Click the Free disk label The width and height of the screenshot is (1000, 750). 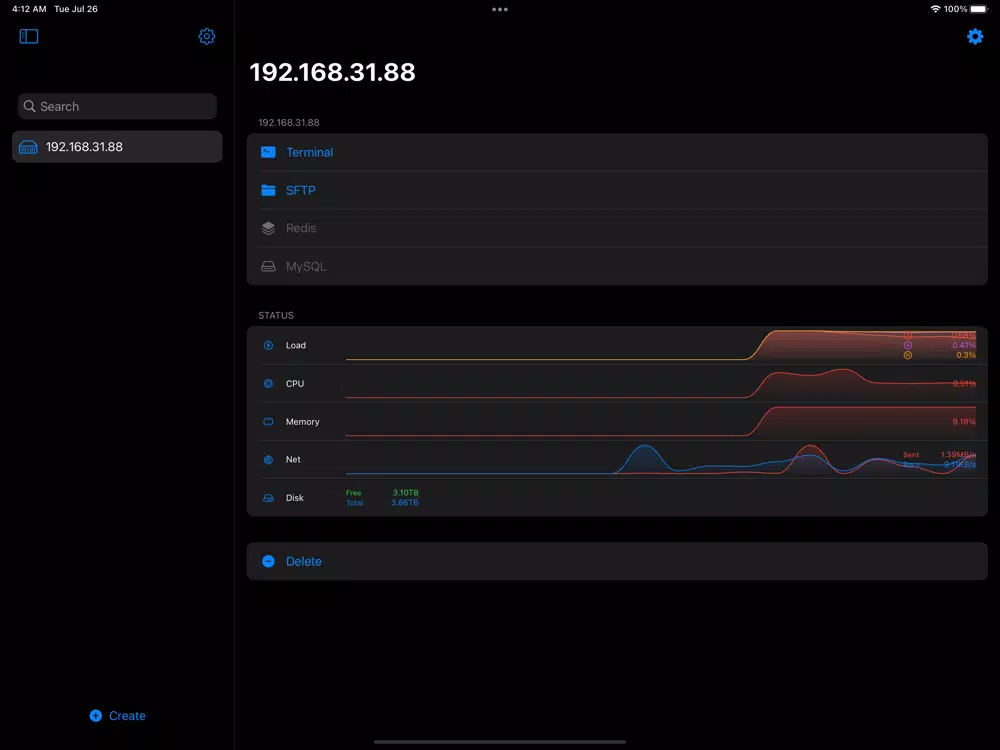[x=353, y=493]
